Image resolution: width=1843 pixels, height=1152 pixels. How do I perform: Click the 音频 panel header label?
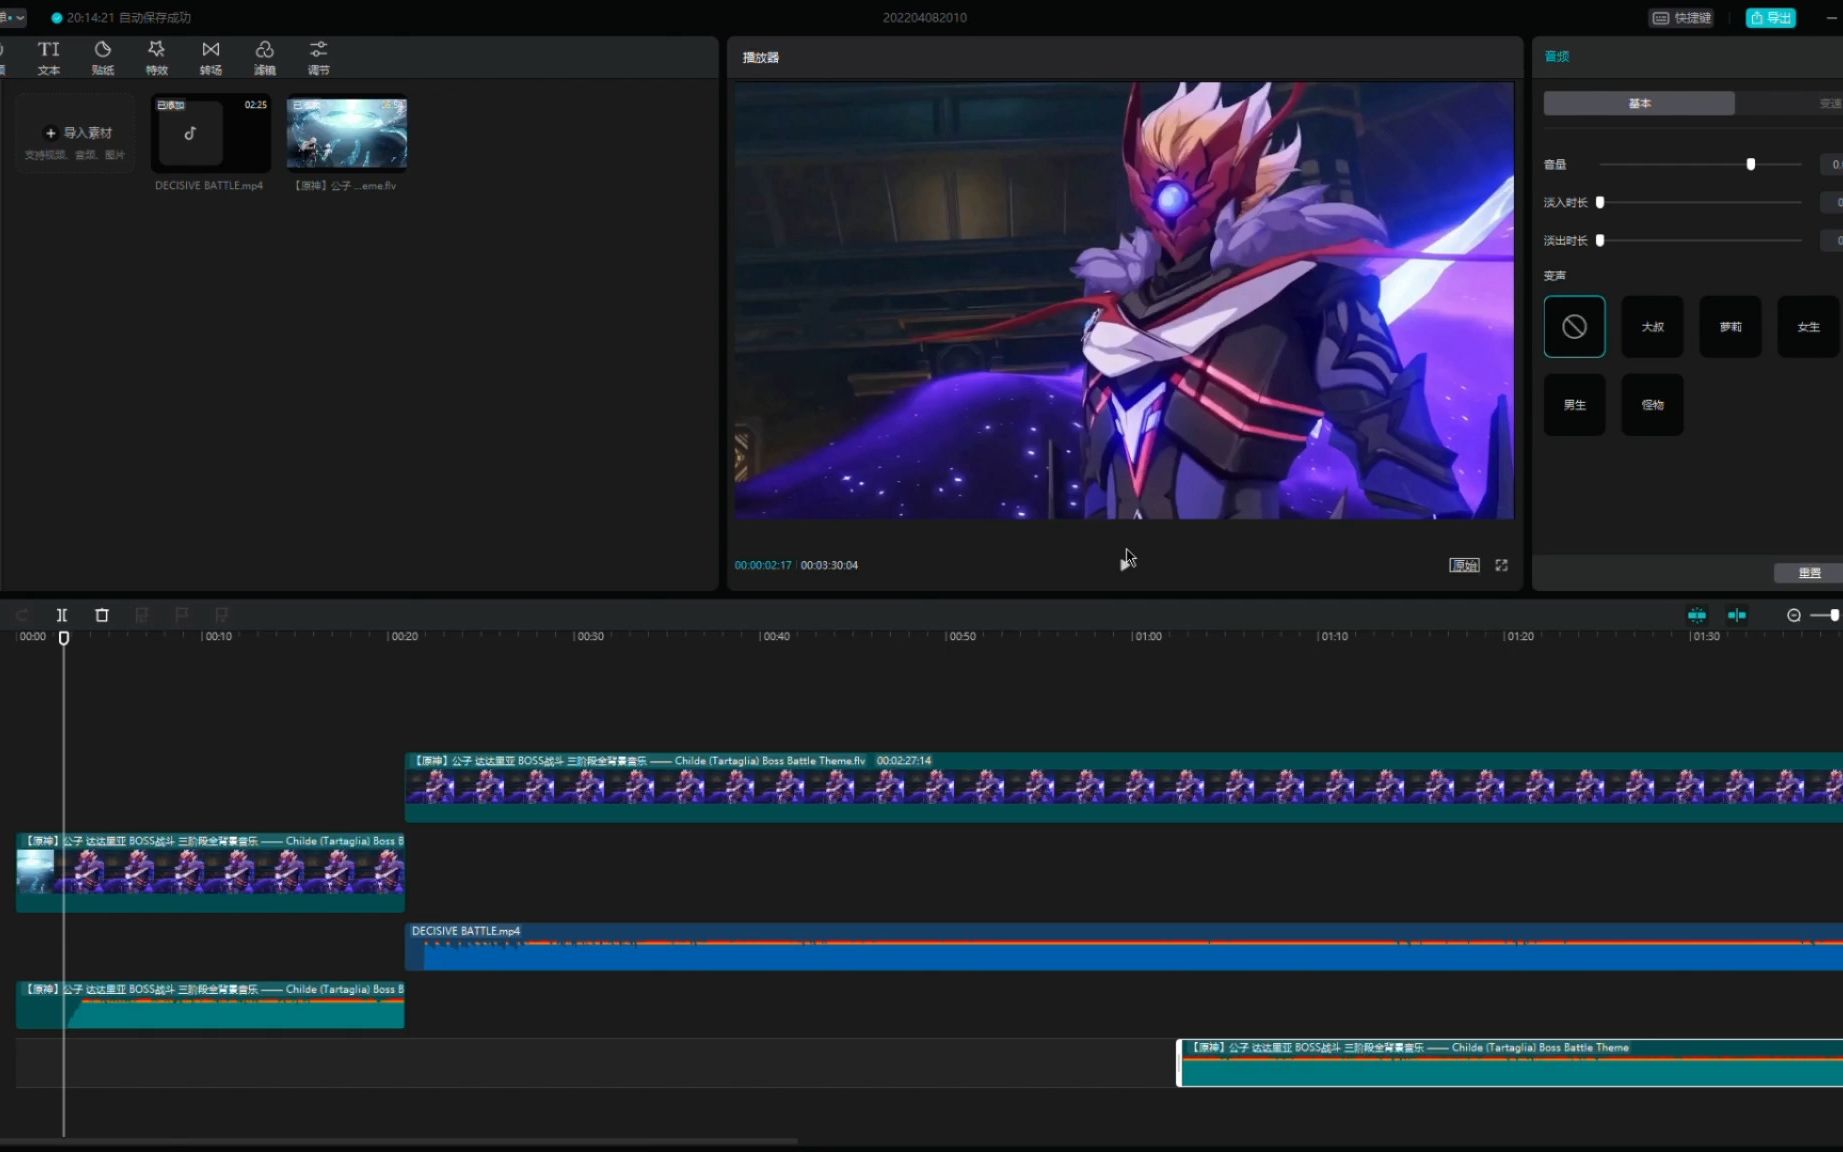(x=1557, y=56)
